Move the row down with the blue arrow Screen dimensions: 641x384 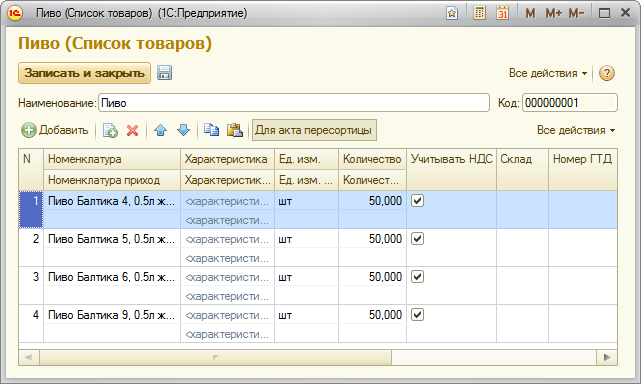click(184, 130)
